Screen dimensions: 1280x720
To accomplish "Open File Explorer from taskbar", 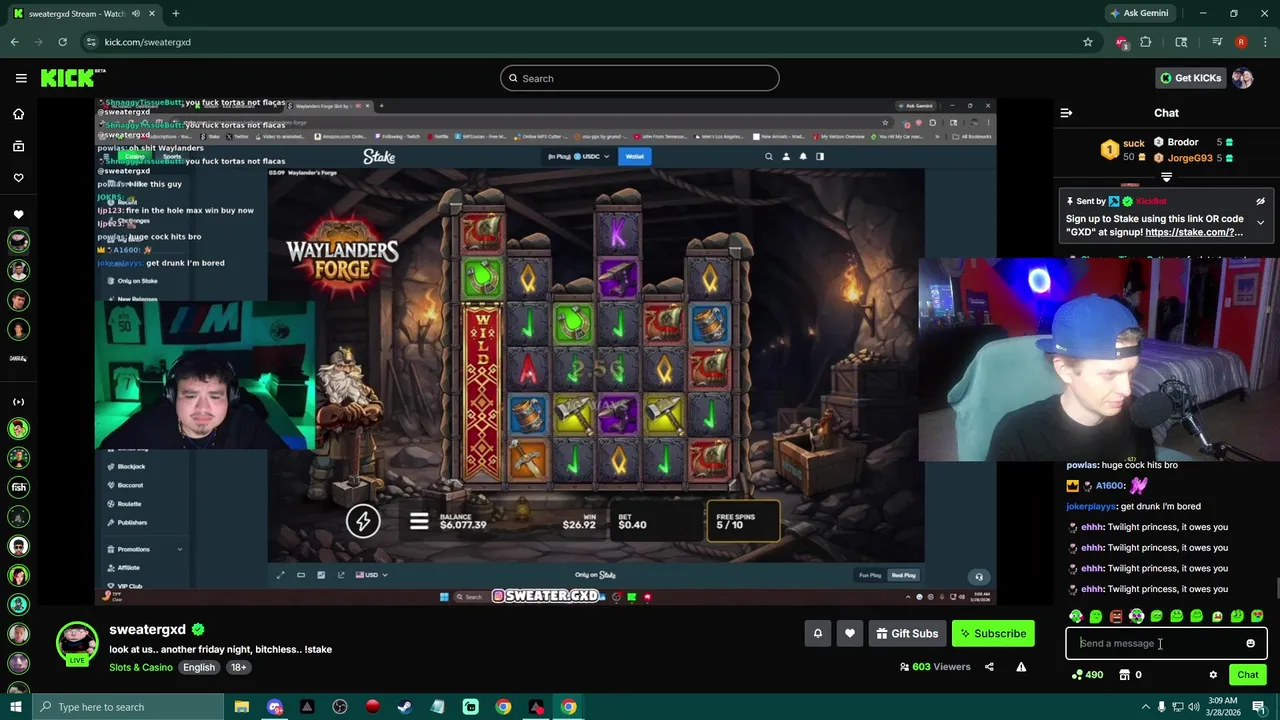I will pos(242,707).
